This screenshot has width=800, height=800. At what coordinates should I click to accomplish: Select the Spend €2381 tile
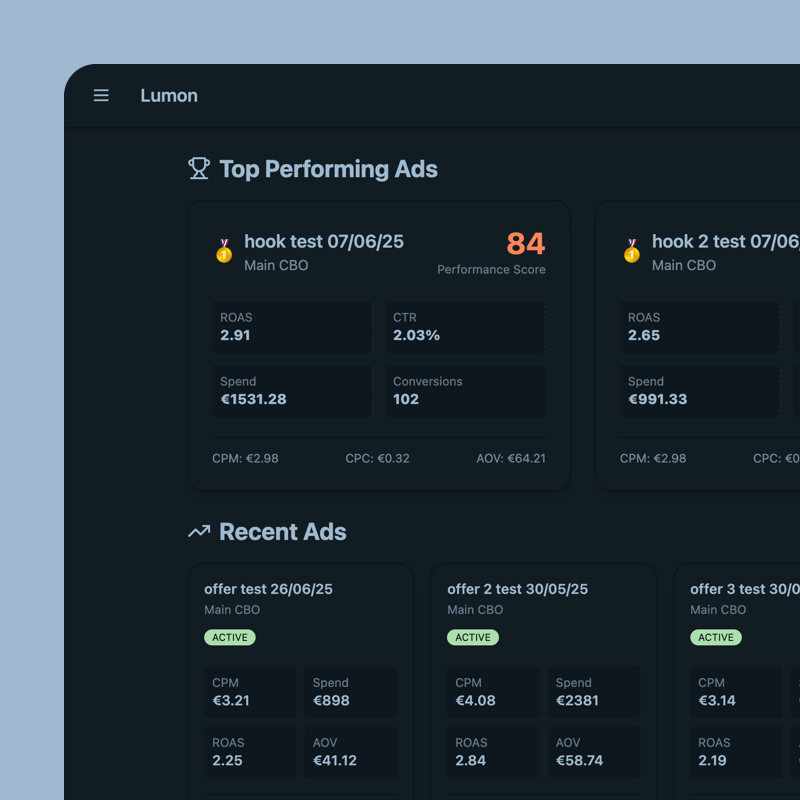593,692
